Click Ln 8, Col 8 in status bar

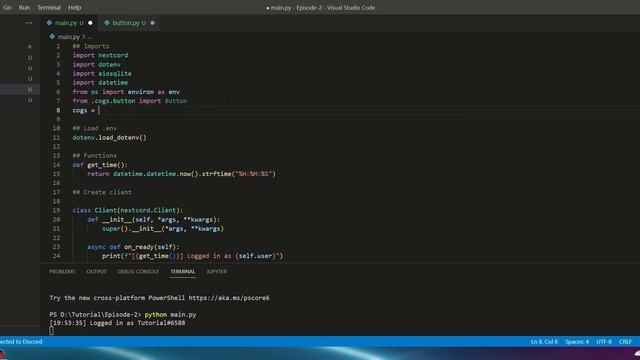[544, 342]
